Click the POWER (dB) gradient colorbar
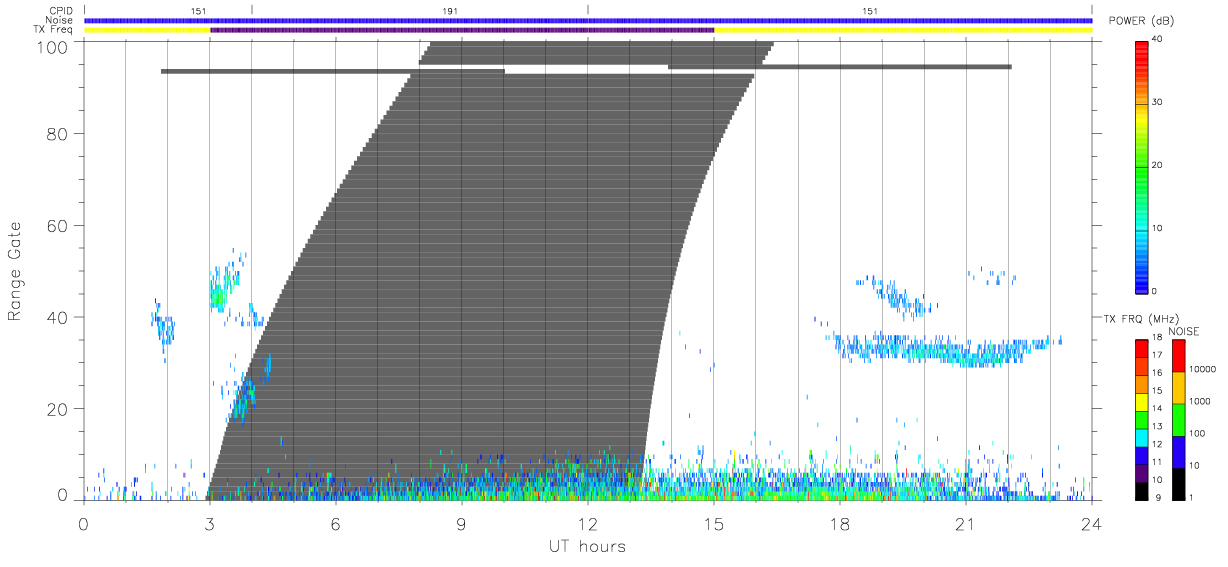 coord(1142,166)
